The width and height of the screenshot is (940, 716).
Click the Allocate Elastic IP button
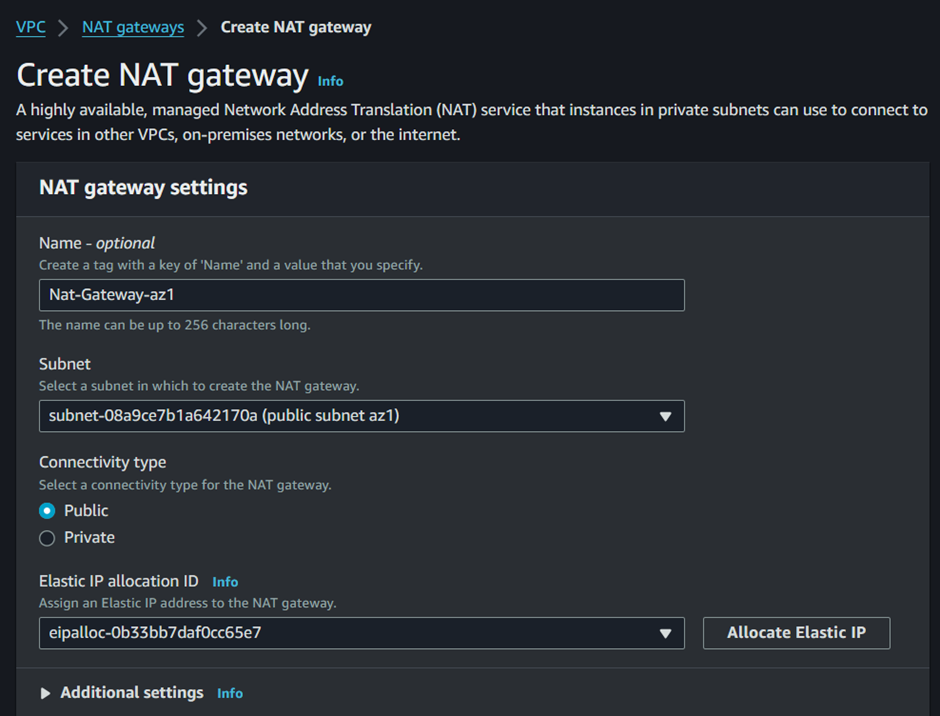[x=796, y=633]
